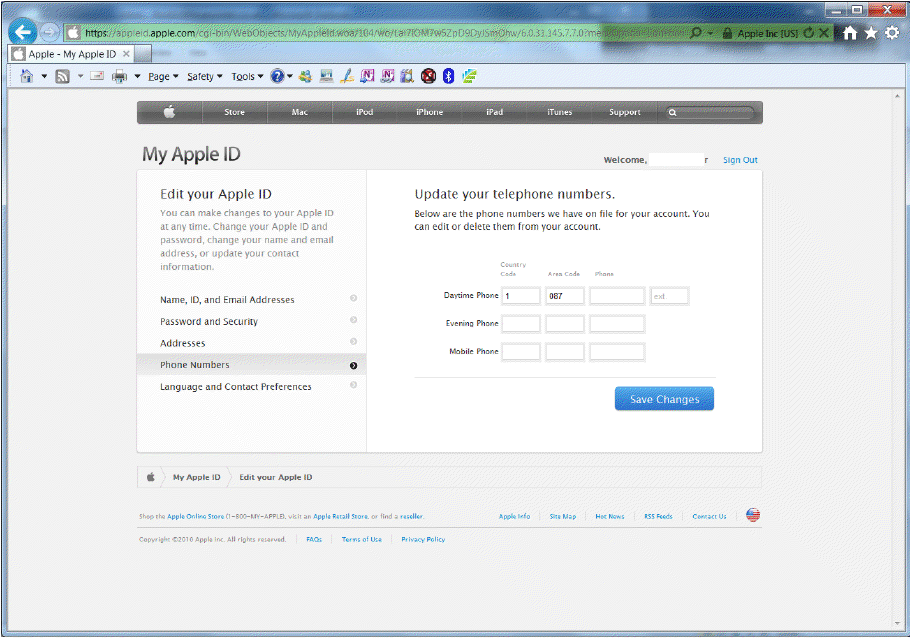910x638 pixels.
Task: Choose the green striped toolbar icon at end
Action: click(469, 76)
